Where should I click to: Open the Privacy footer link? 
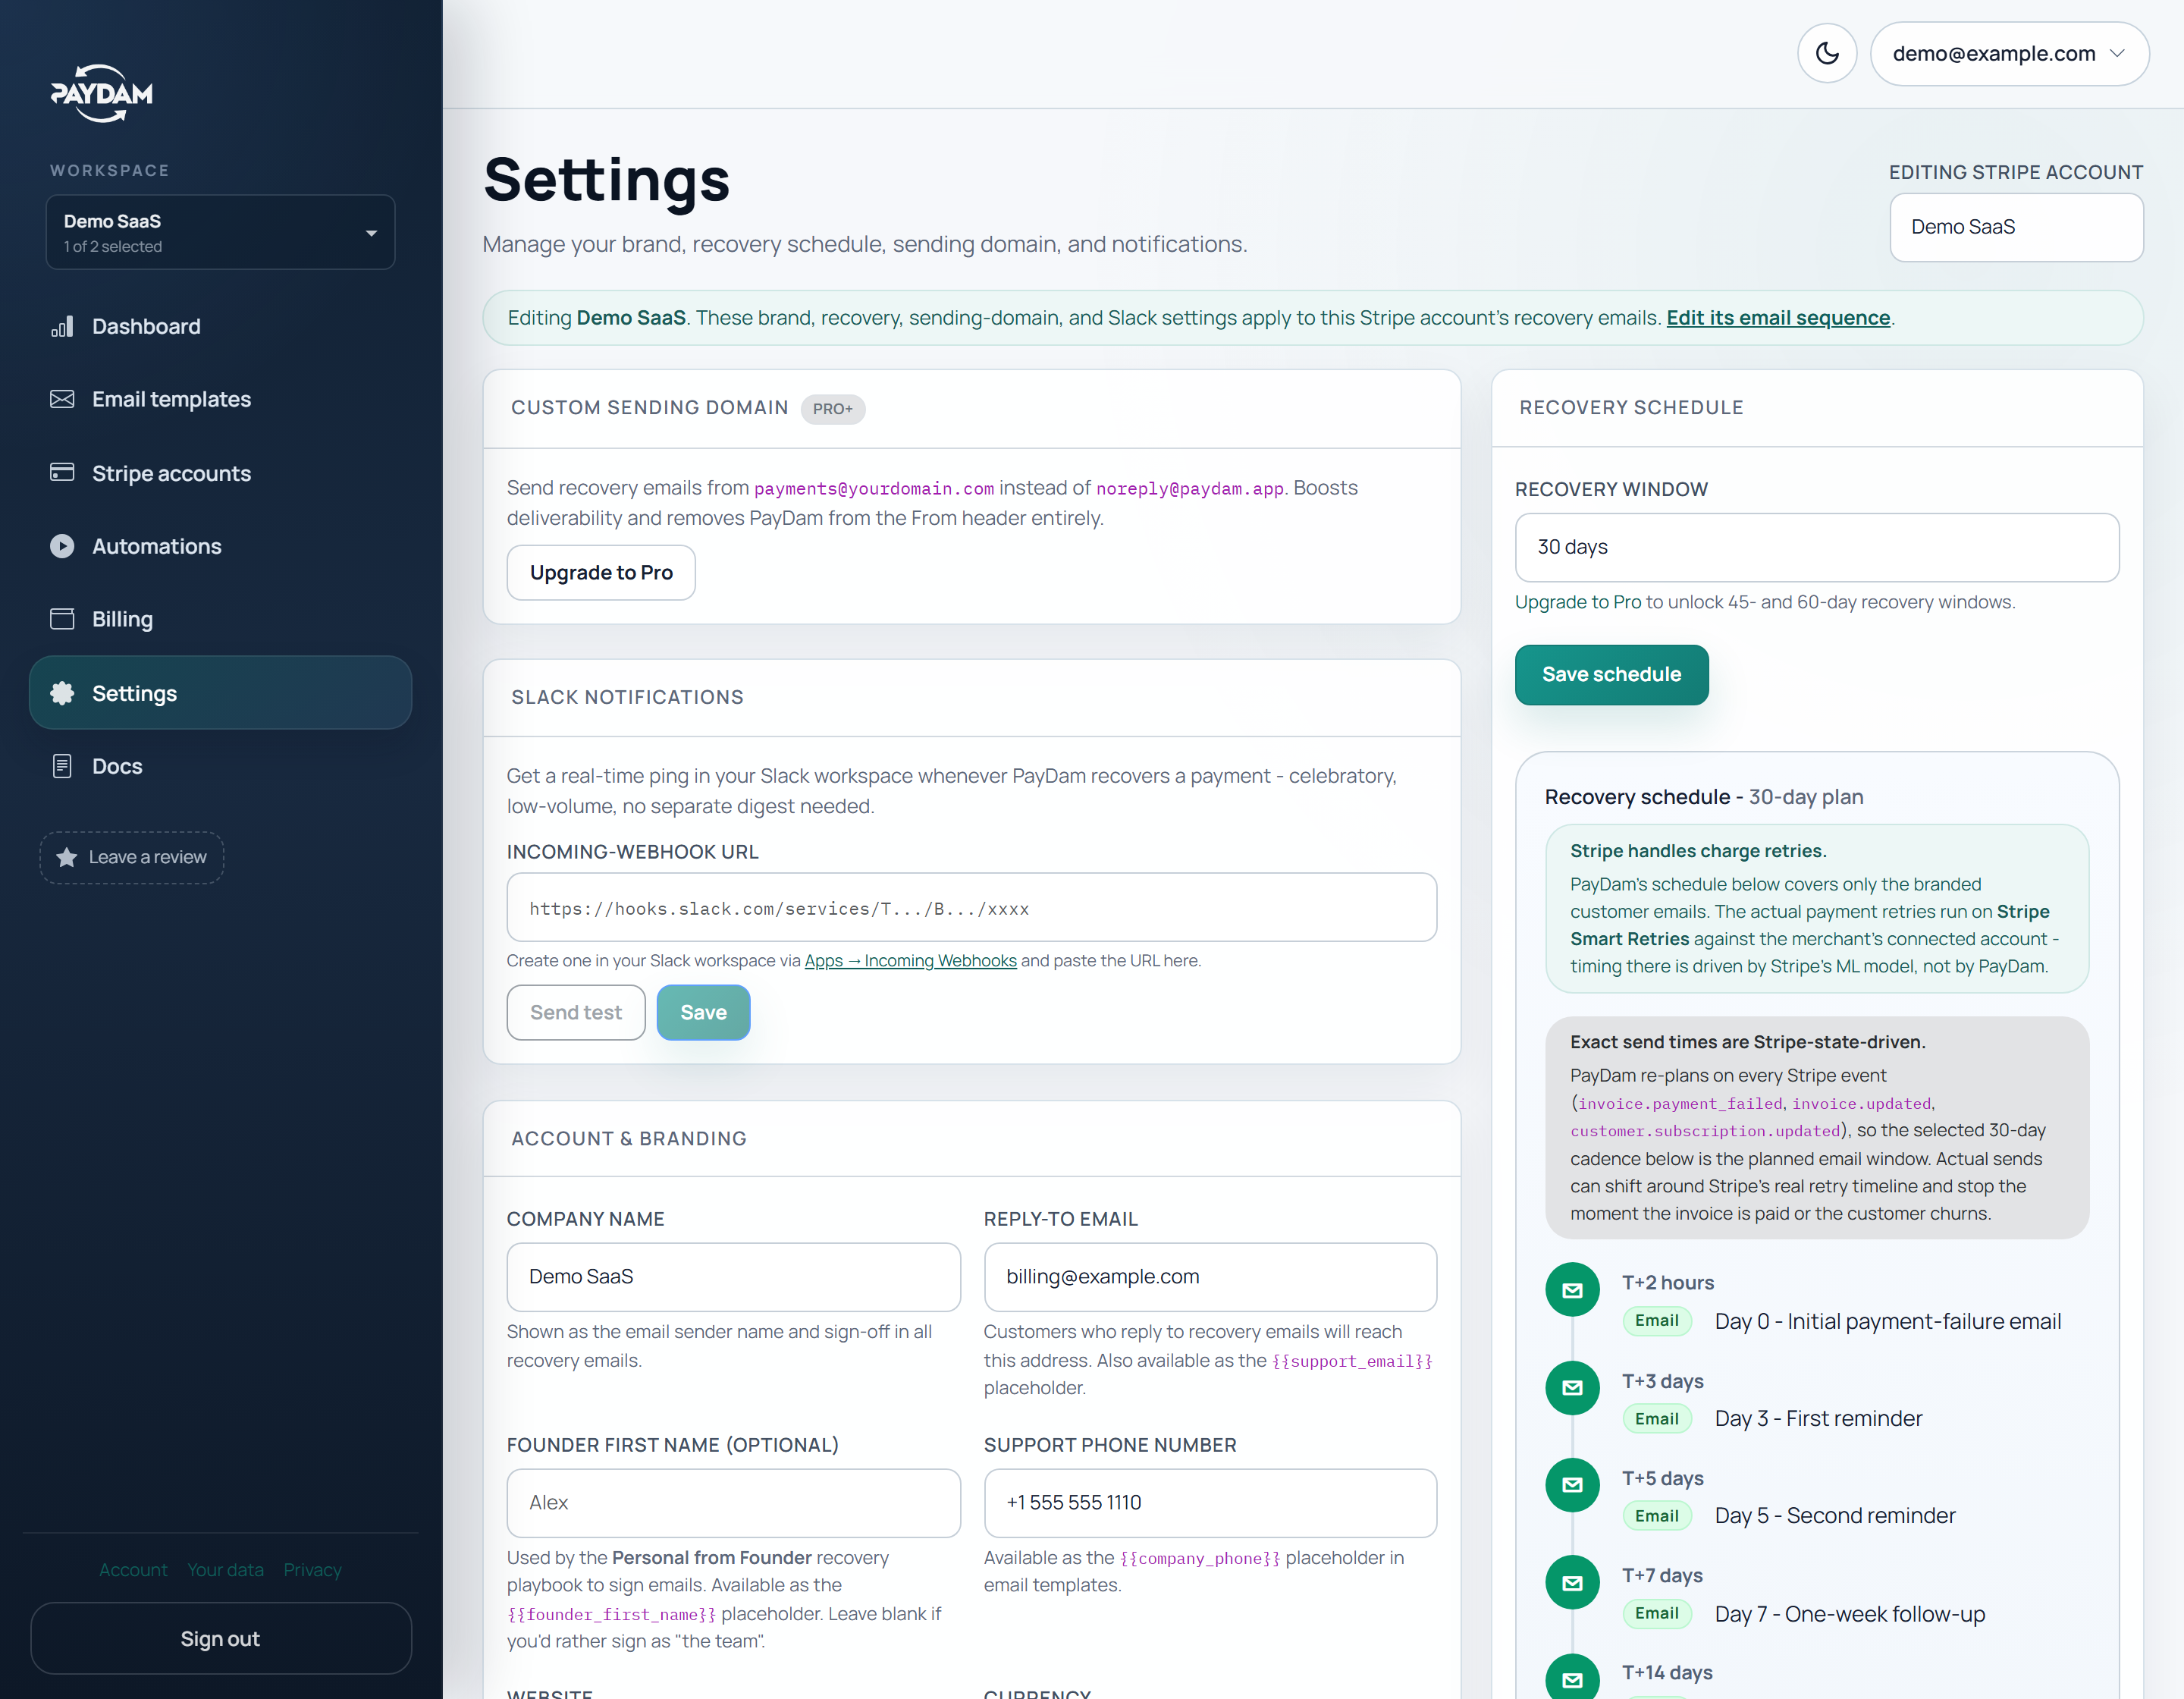312,1570
